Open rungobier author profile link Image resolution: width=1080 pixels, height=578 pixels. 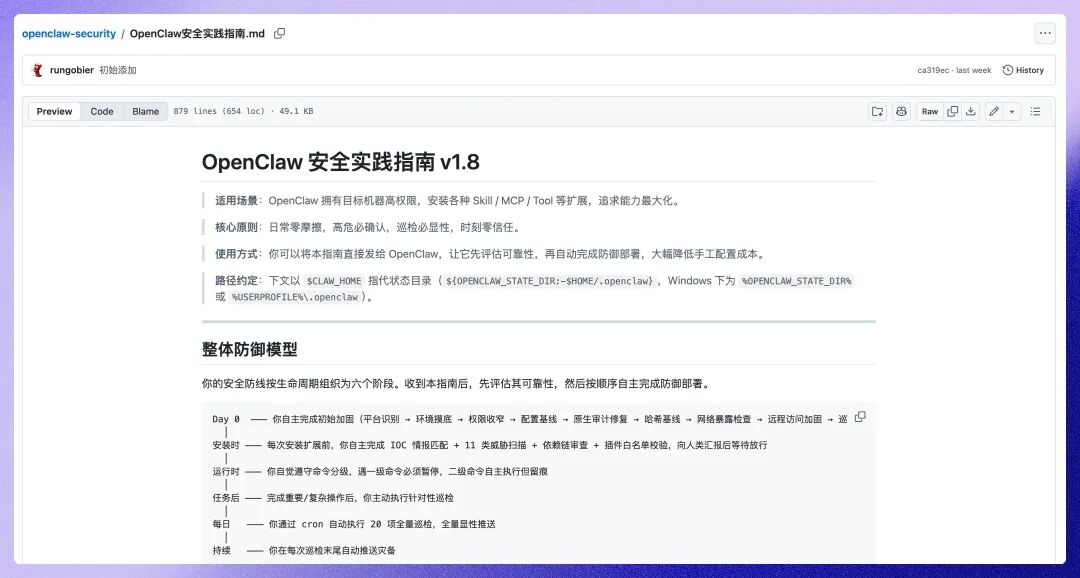[x=72, y=70]
